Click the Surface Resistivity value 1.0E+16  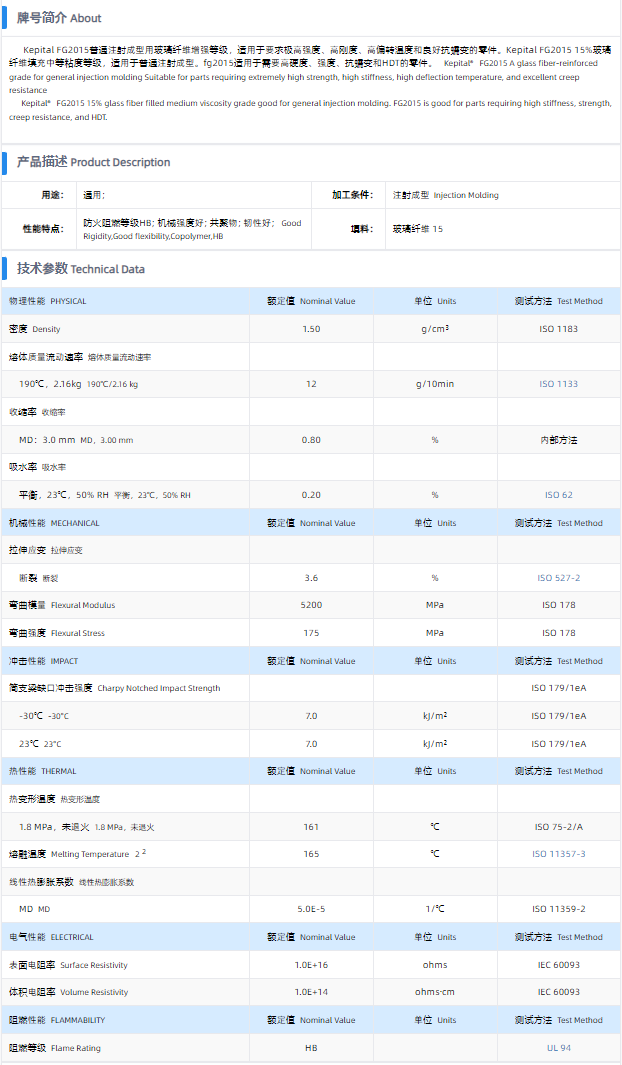(x=311, y=965)
